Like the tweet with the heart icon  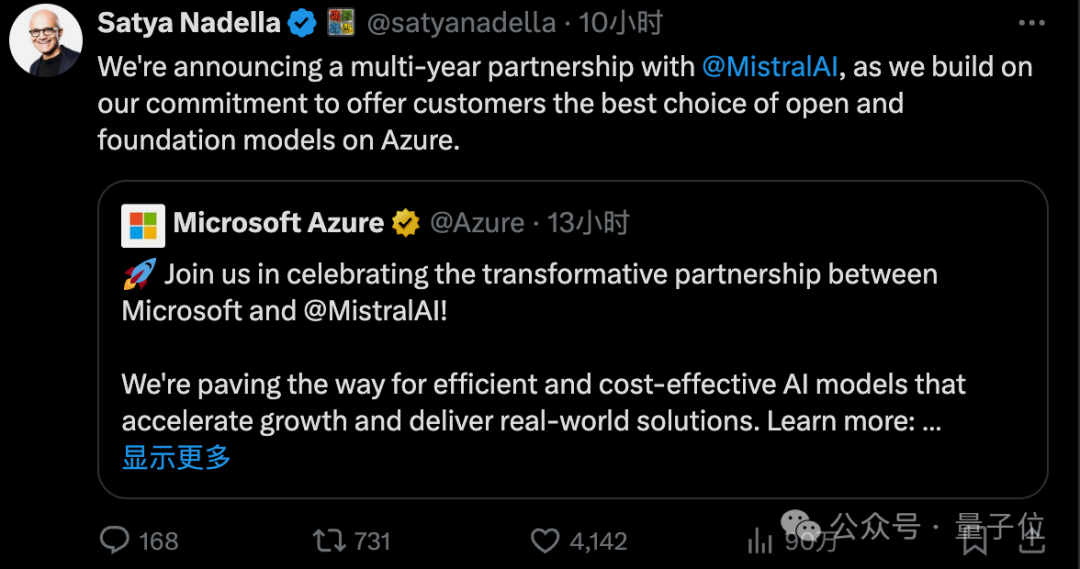click(545, 541)
